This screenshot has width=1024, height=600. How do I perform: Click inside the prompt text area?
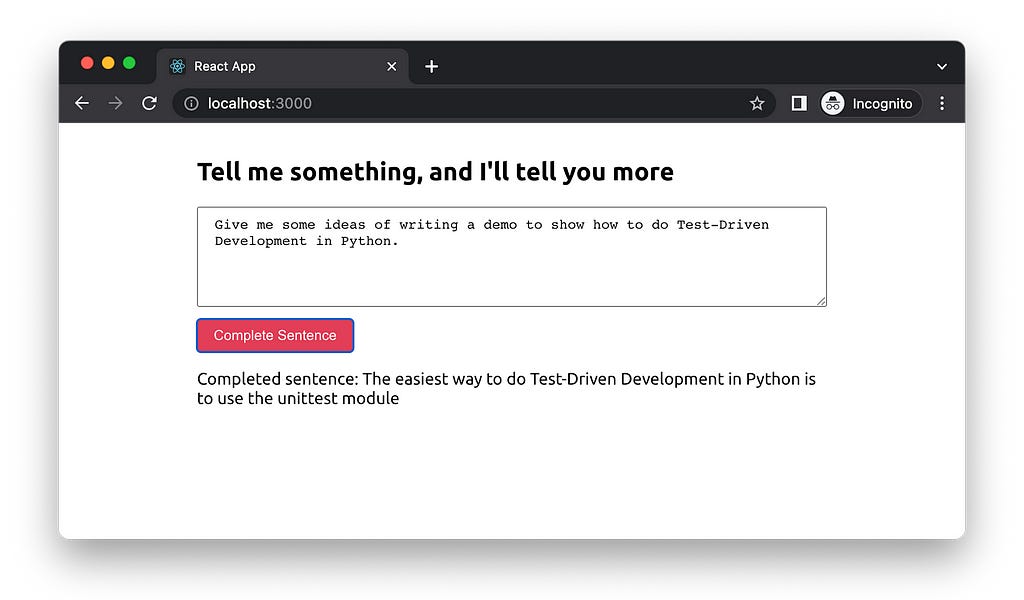click(511, 255)
